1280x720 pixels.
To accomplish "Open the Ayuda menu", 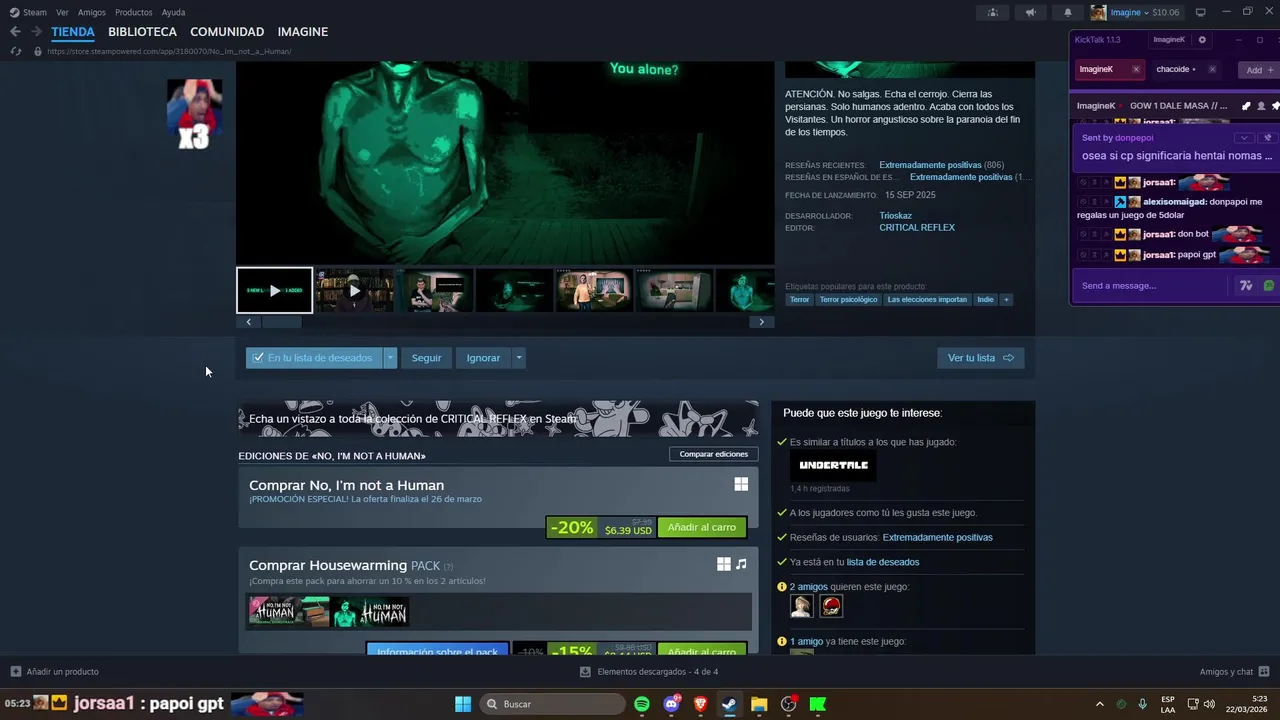I will [x=173, y=12].
